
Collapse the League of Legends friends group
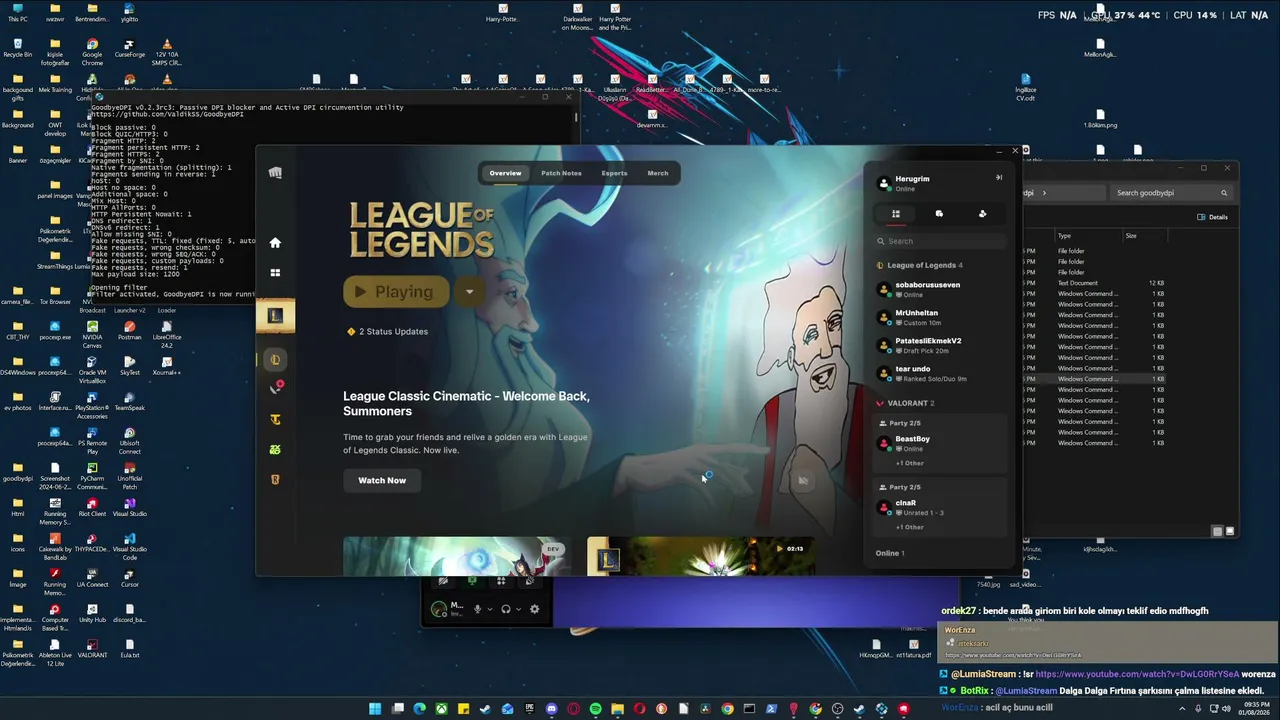(x=920, y=265)
